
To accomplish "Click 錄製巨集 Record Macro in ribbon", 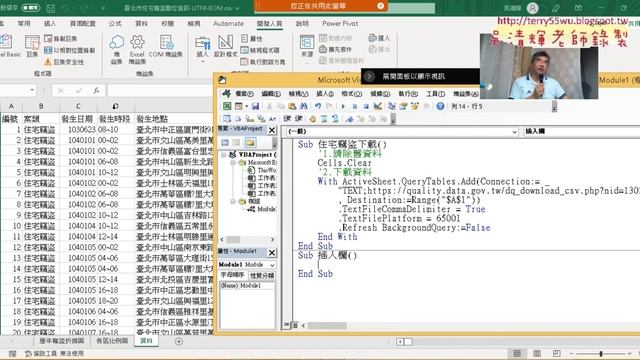I will point(61,38).
